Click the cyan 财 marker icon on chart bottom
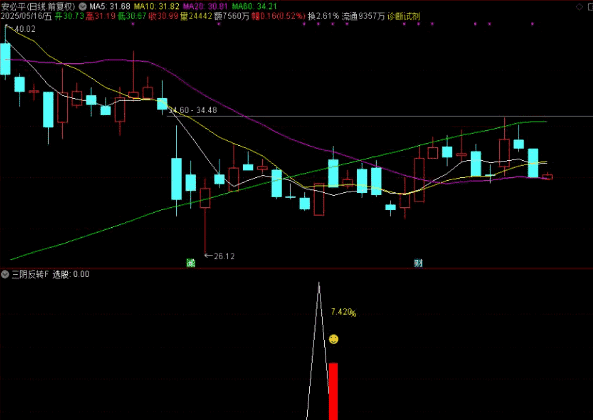Viewport: 593px width, 420px height. (418, 263)
